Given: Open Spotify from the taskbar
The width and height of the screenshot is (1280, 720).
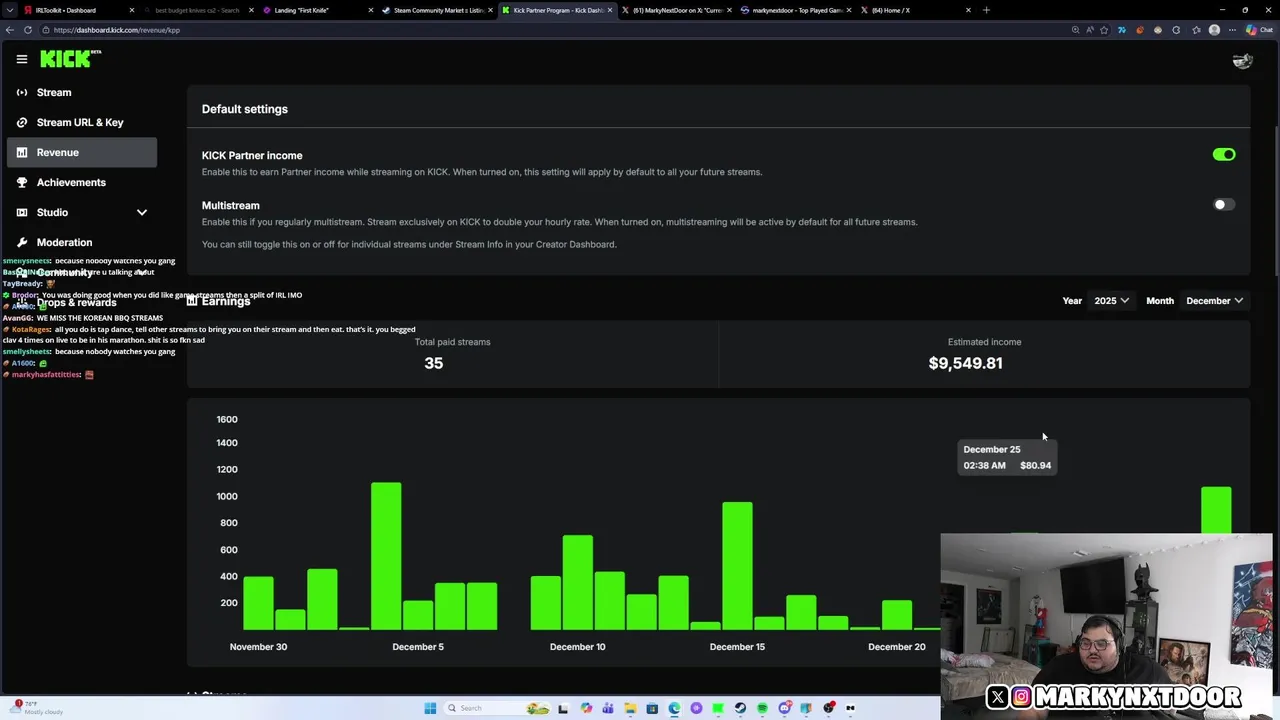Looking at the screenshot, I should [x=762, y=708].
